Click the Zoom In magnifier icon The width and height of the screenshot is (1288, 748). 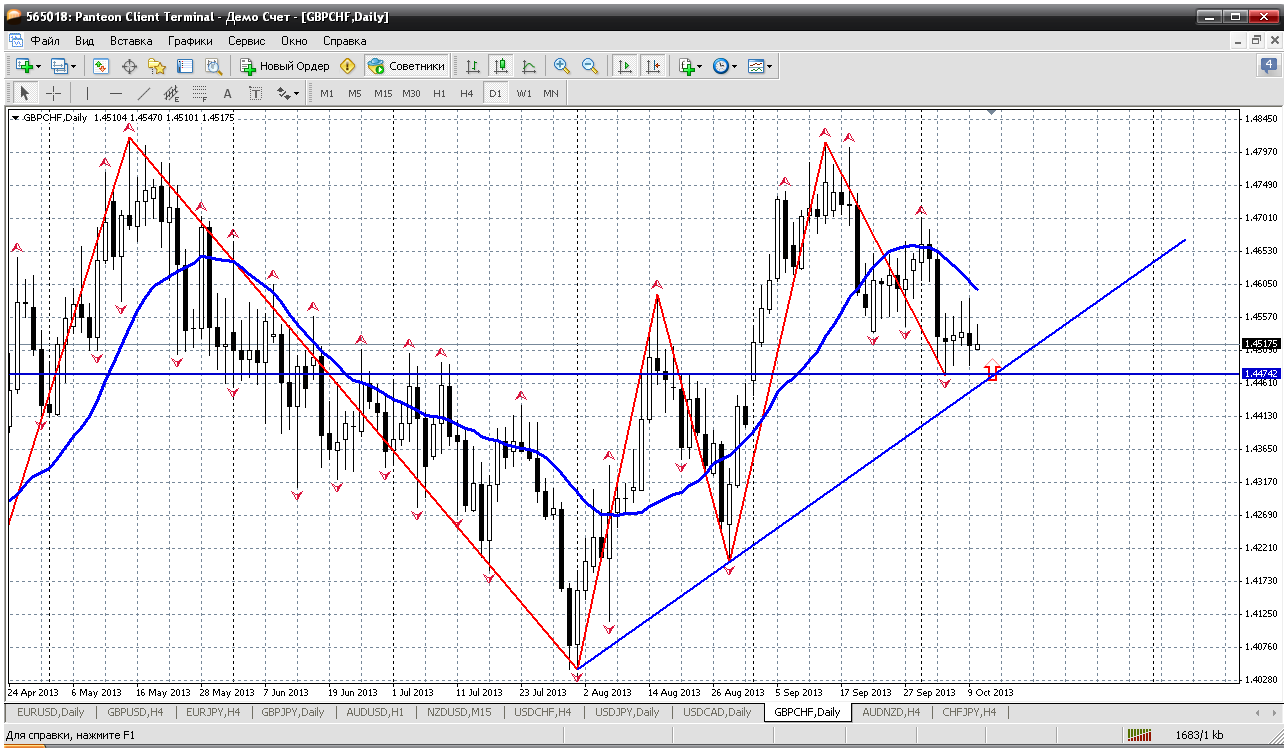coord(562,66)
